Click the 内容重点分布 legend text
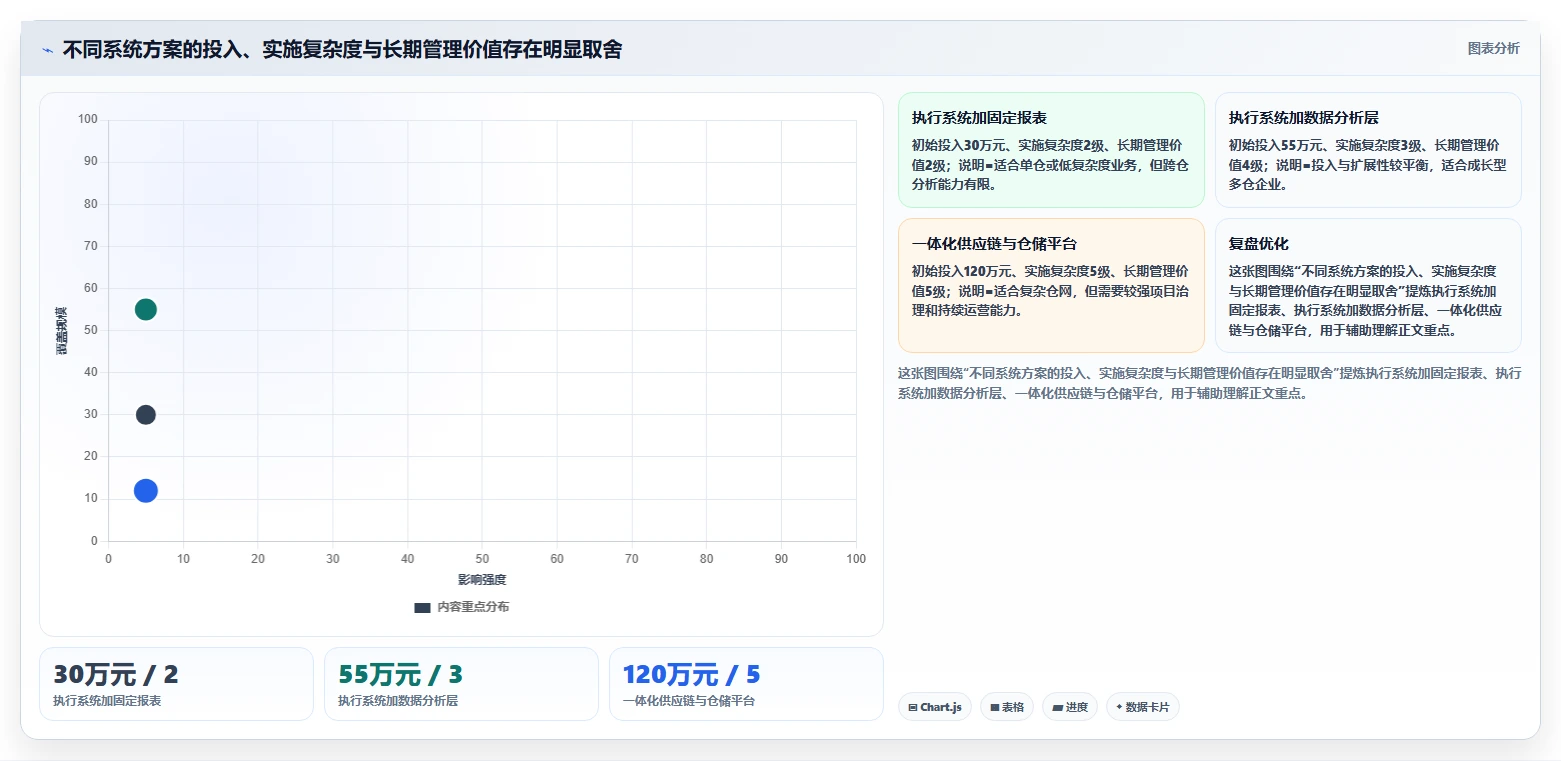Screen dimensions: 1561x761 click(x=473, y=607)
